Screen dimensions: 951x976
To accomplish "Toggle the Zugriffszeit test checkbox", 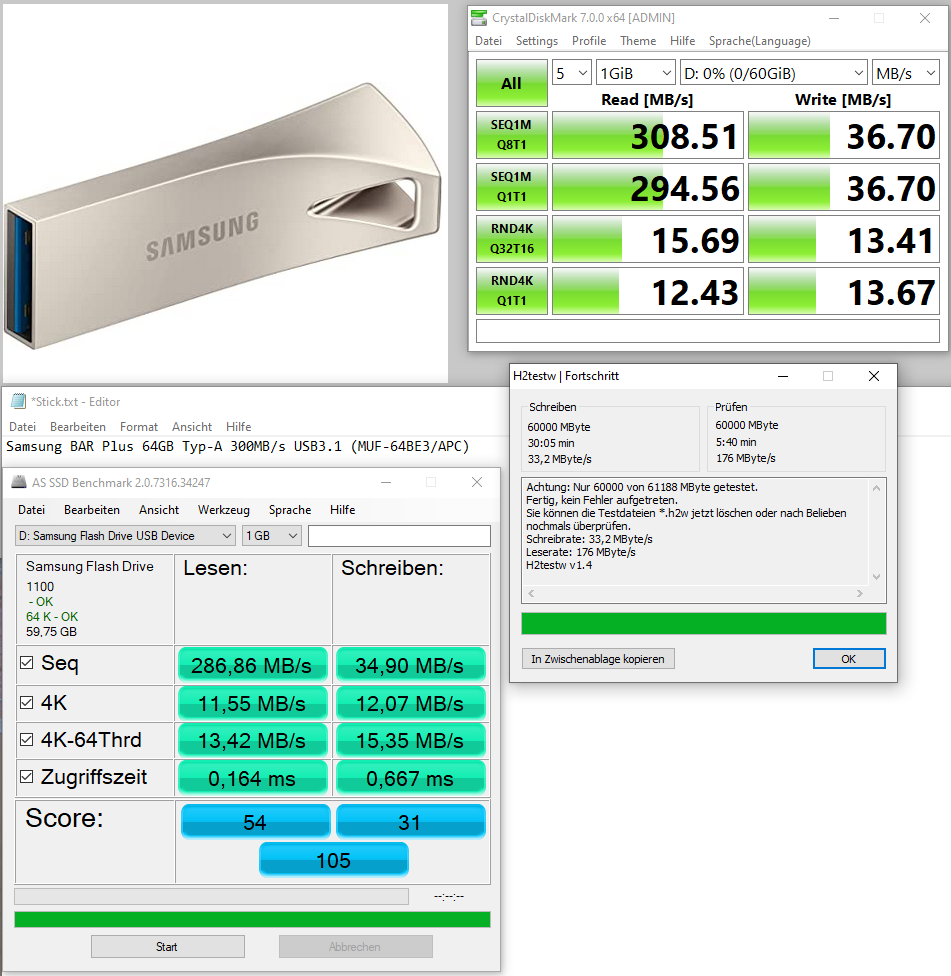I will 26,776.
